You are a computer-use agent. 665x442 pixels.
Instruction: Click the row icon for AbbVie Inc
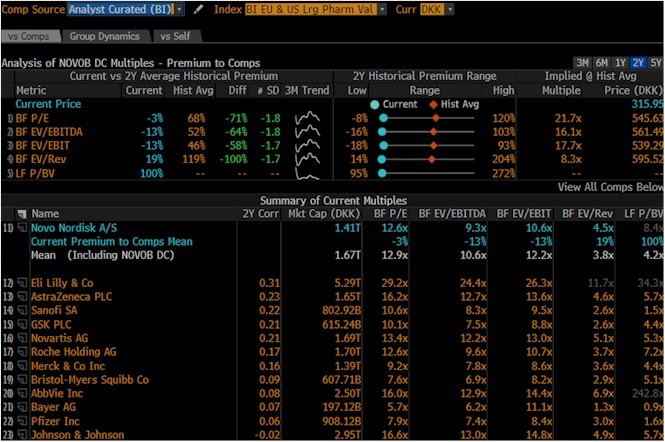click(x=22, y=394)
